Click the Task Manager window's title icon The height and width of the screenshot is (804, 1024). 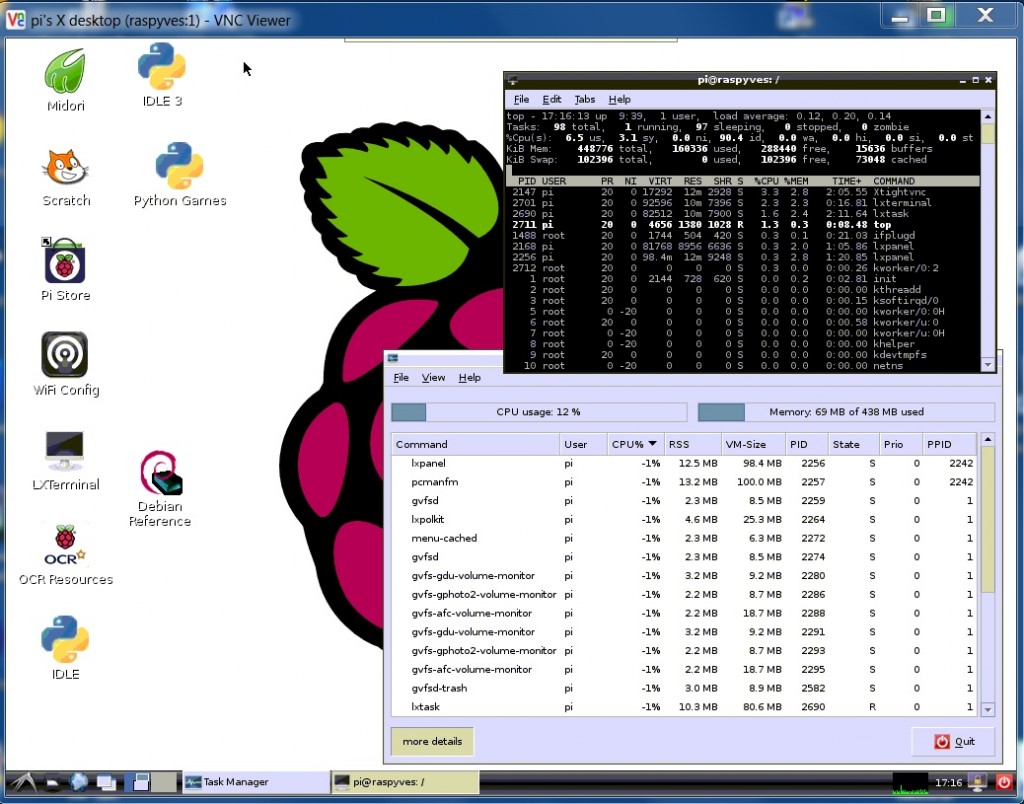point(392,358)
